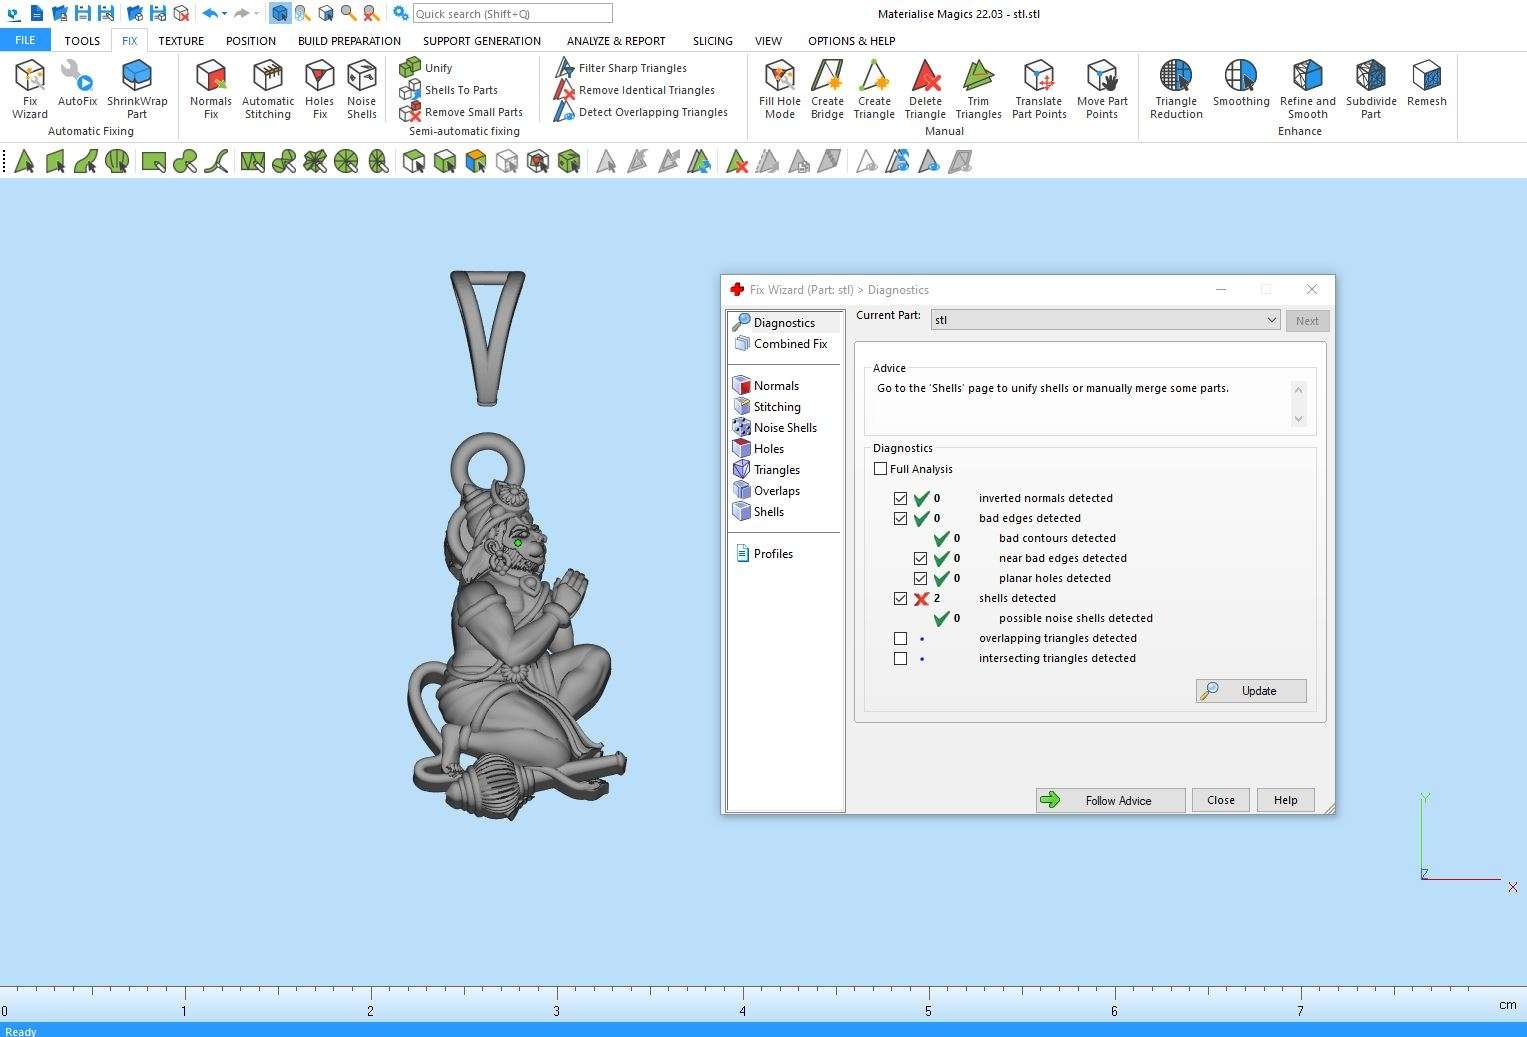
Task: Expand the Current Part dropdown
Action: click(x=1271, y=320)
